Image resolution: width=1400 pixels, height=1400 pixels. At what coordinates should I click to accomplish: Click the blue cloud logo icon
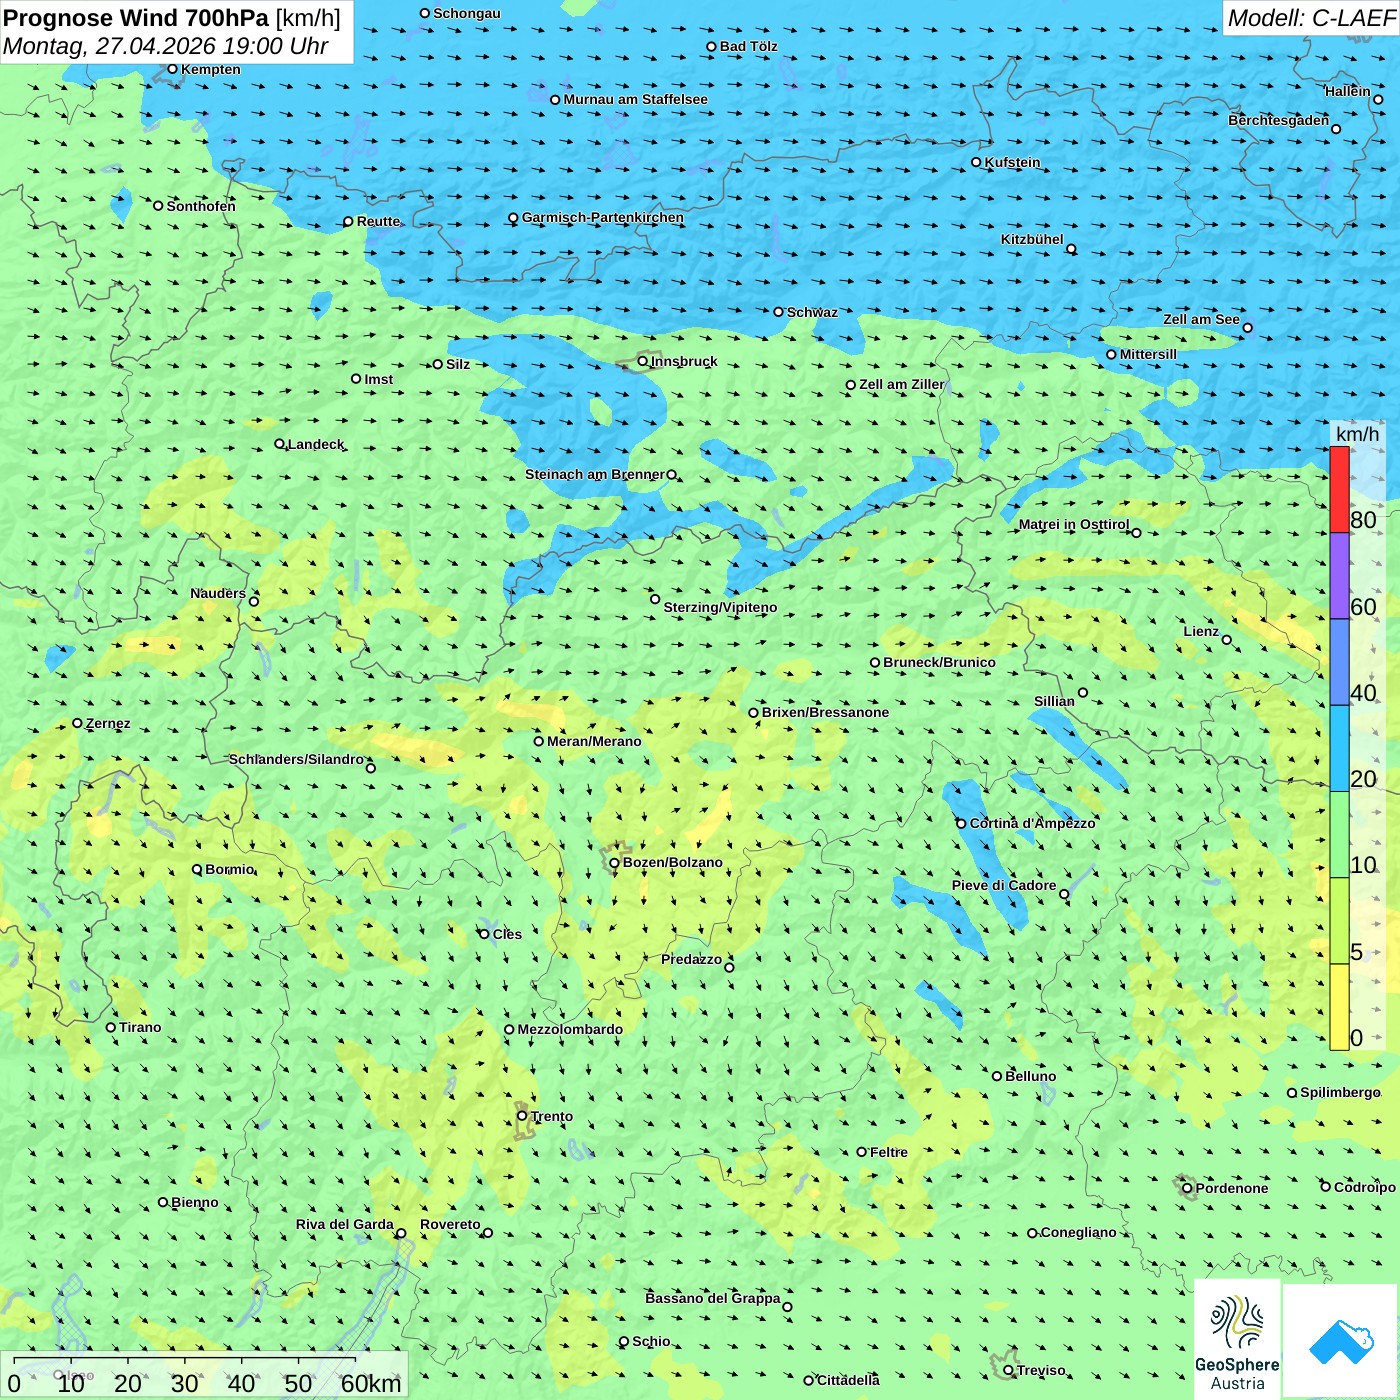coord(1341,1341)
